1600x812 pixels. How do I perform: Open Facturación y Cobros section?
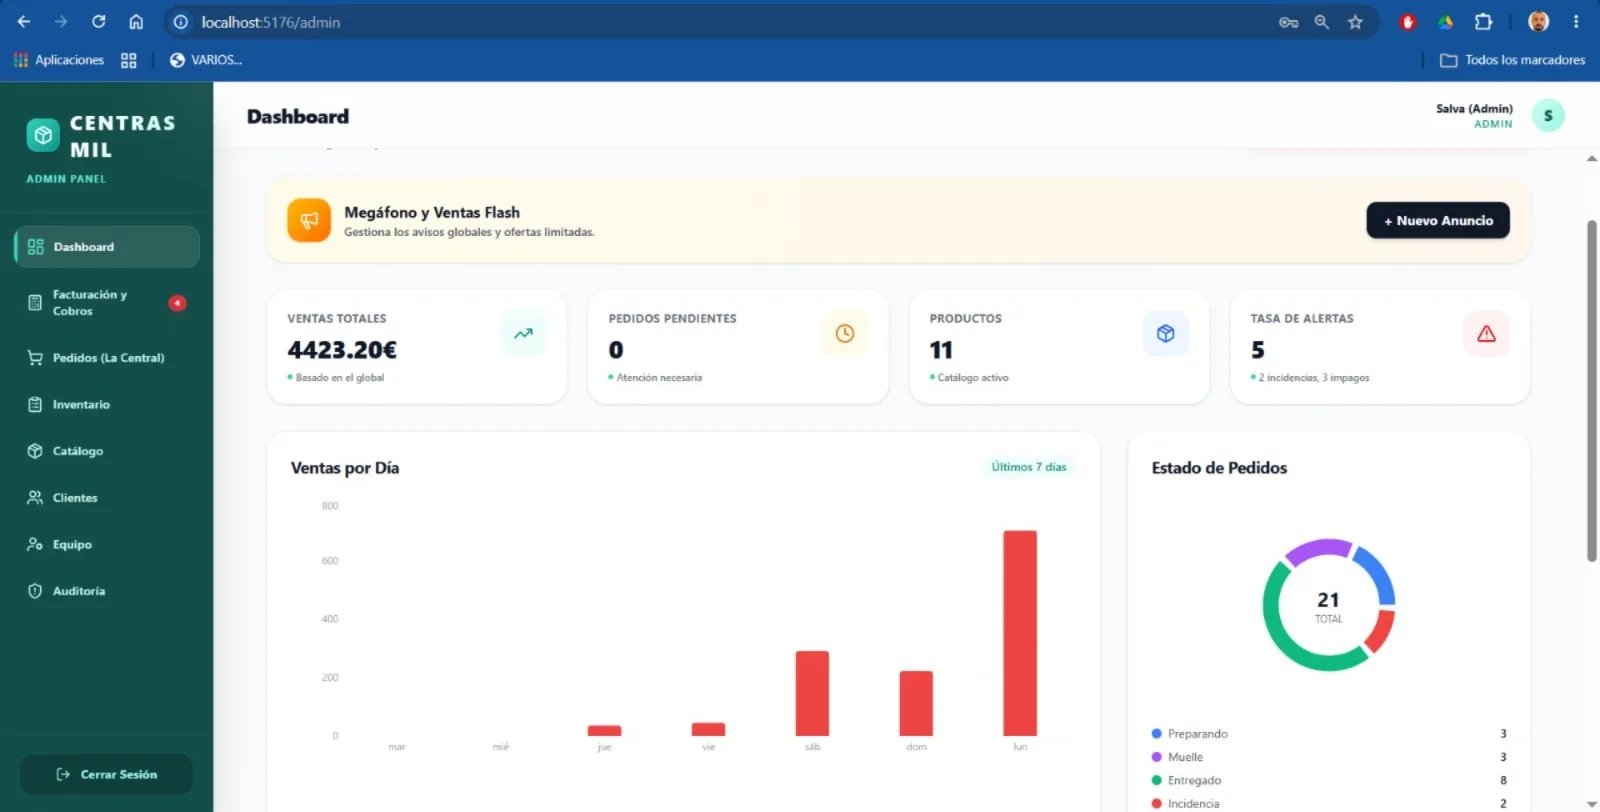coord(107,303)
